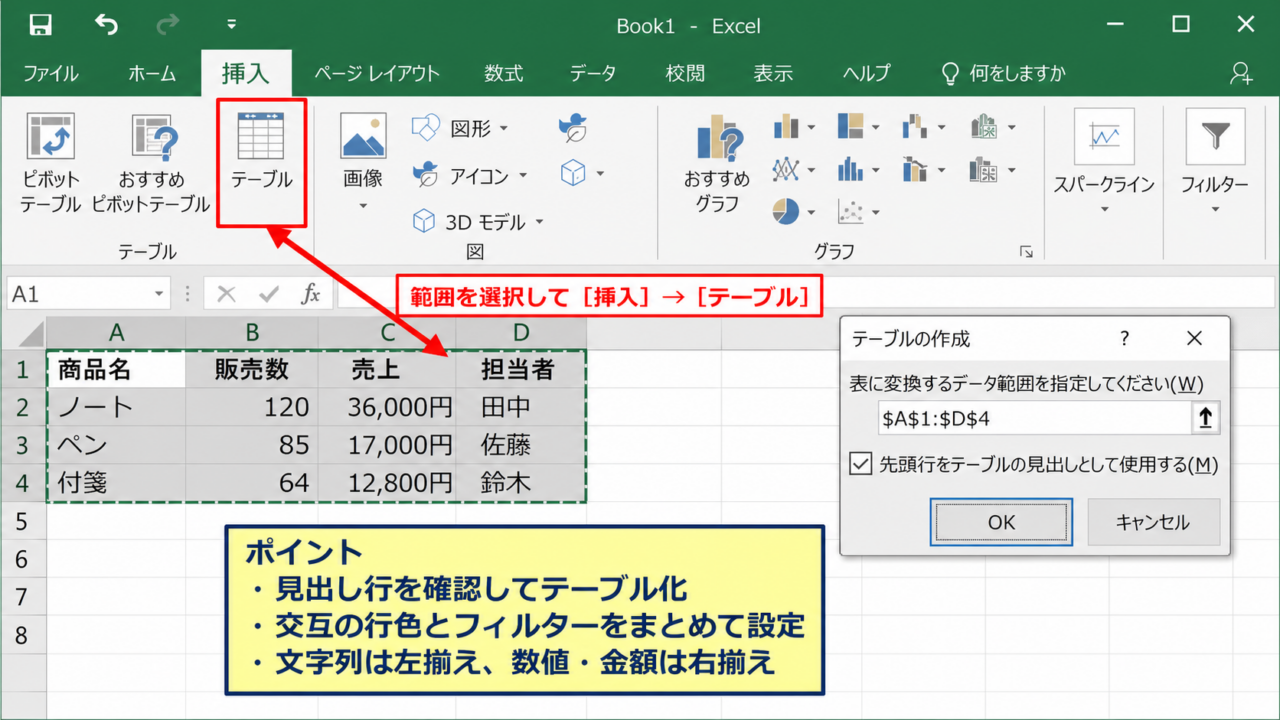This screenshot has height=720, width=1280.
Task: Insert a pie chart
Action: click(x=794, y=212)
